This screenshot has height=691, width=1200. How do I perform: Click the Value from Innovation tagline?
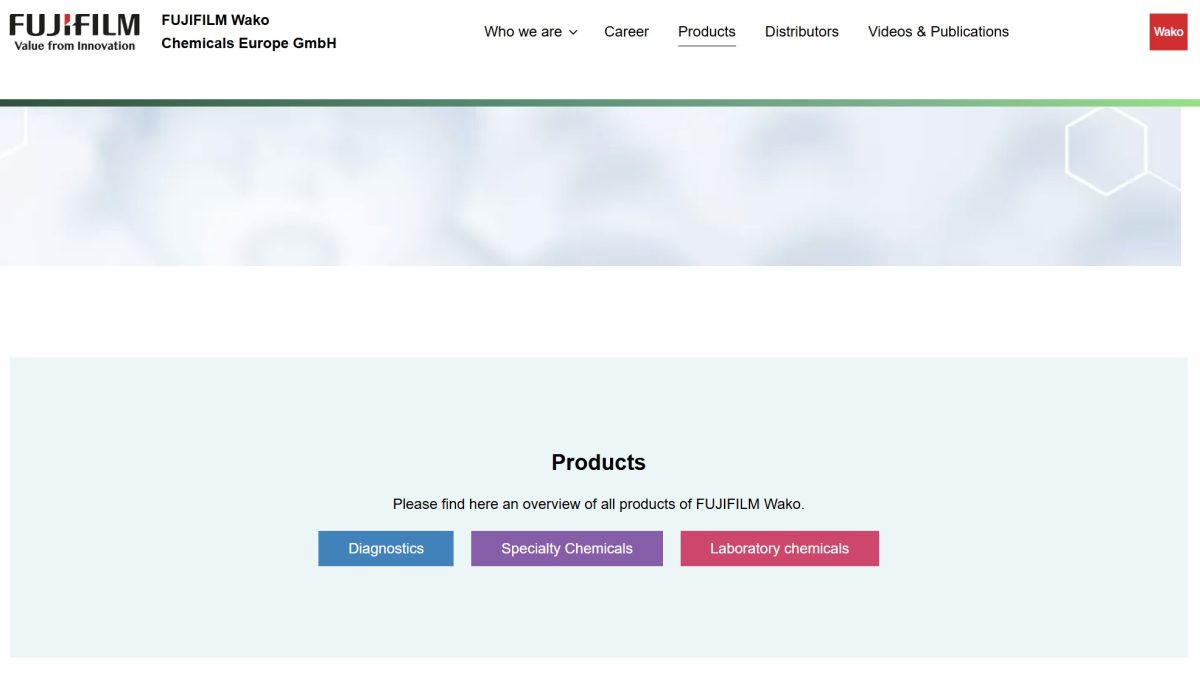[75, 46]
